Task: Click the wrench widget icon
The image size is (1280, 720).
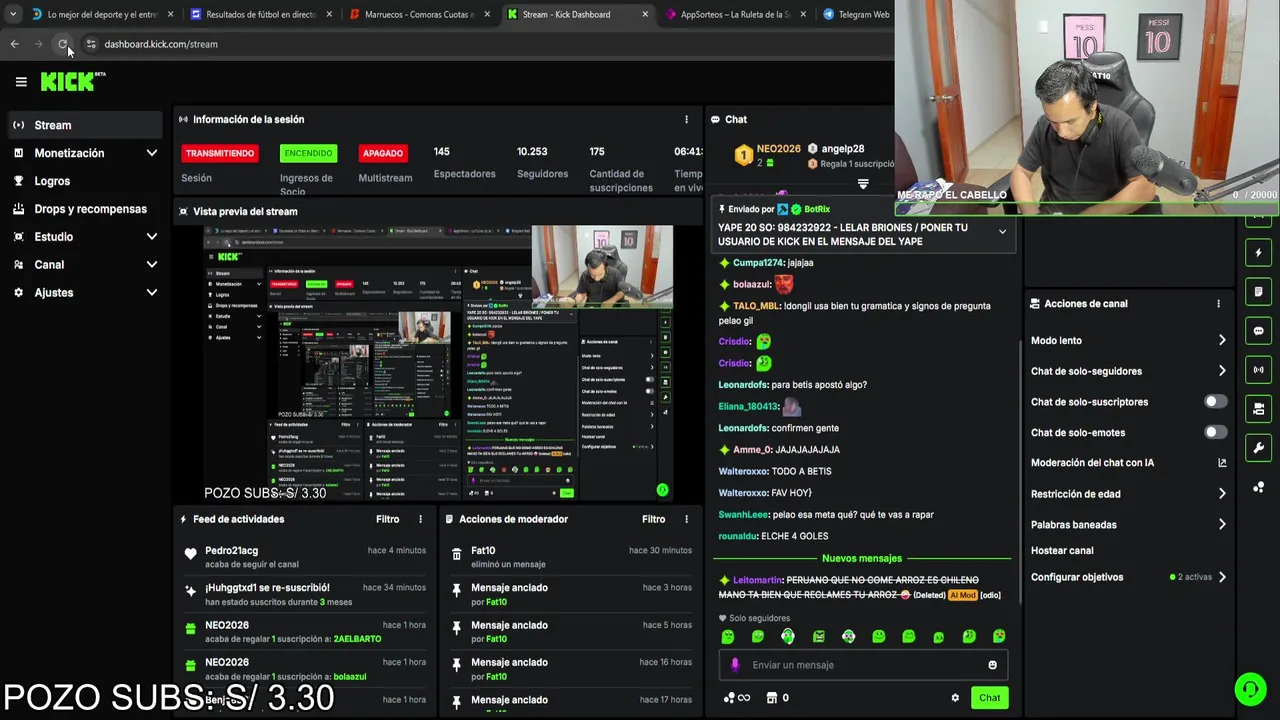Action: click(x=1258, y=448)
